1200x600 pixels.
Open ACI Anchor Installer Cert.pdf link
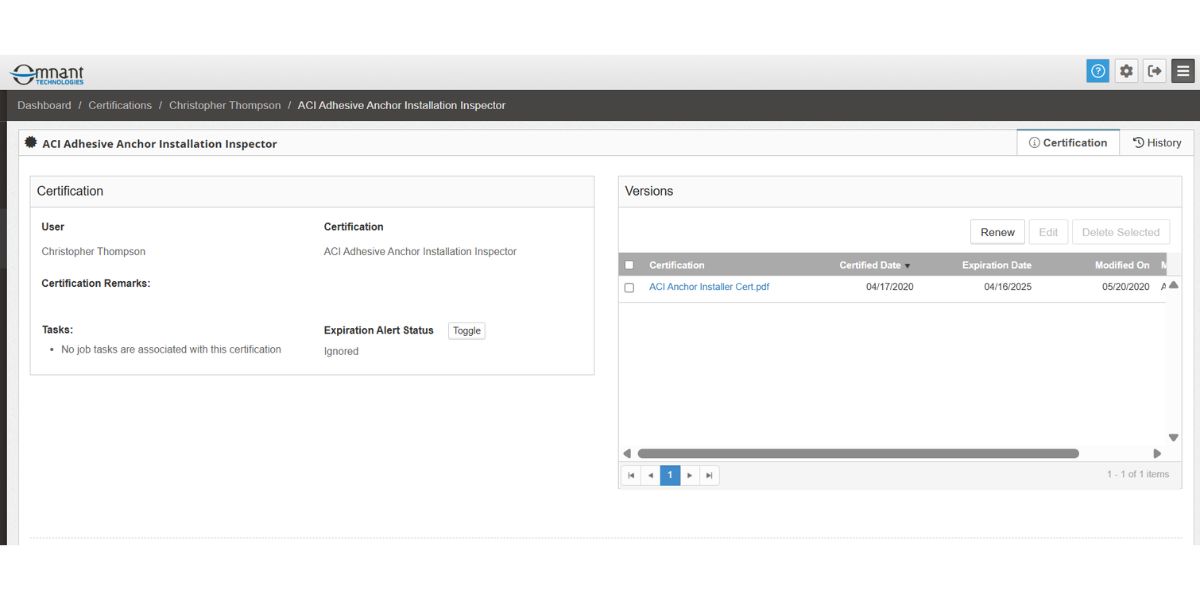pyautogui.click(x=709, y=287)
